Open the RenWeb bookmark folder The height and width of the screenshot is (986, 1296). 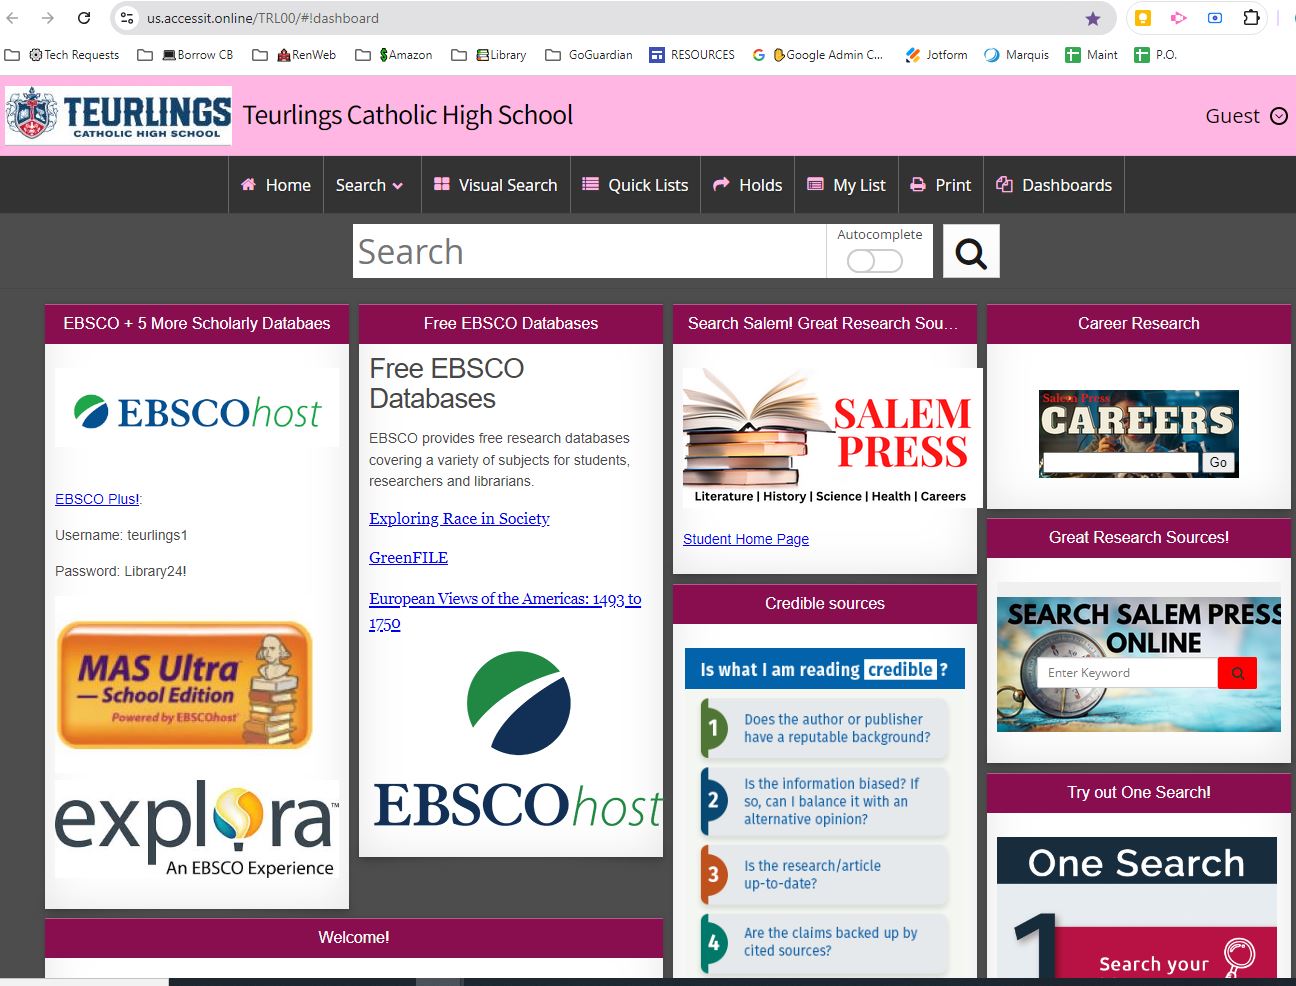295,55
